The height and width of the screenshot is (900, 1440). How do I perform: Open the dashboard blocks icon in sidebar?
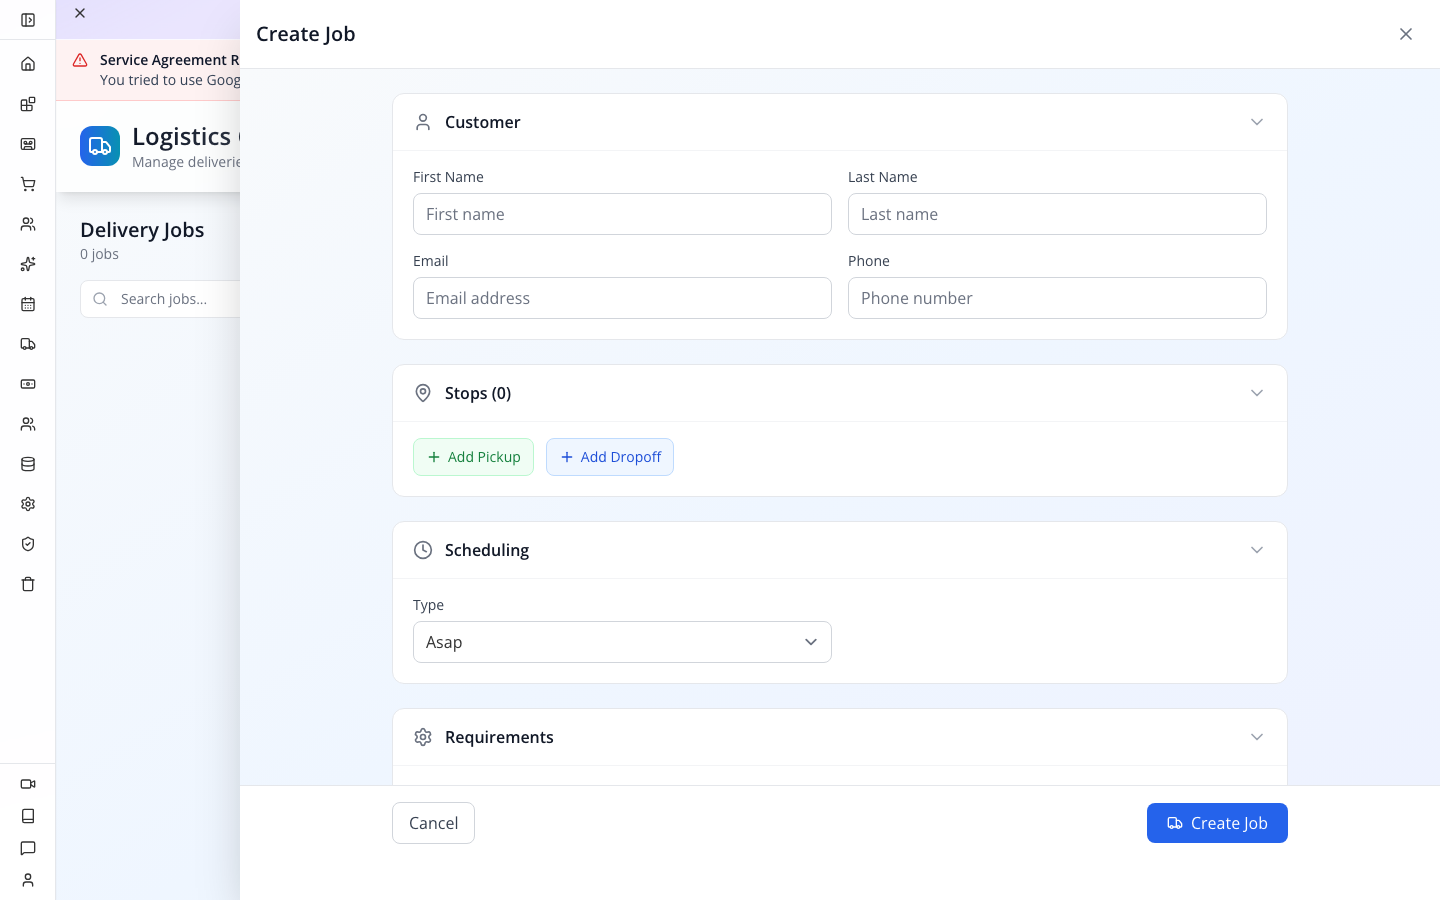tap(28, 104)
